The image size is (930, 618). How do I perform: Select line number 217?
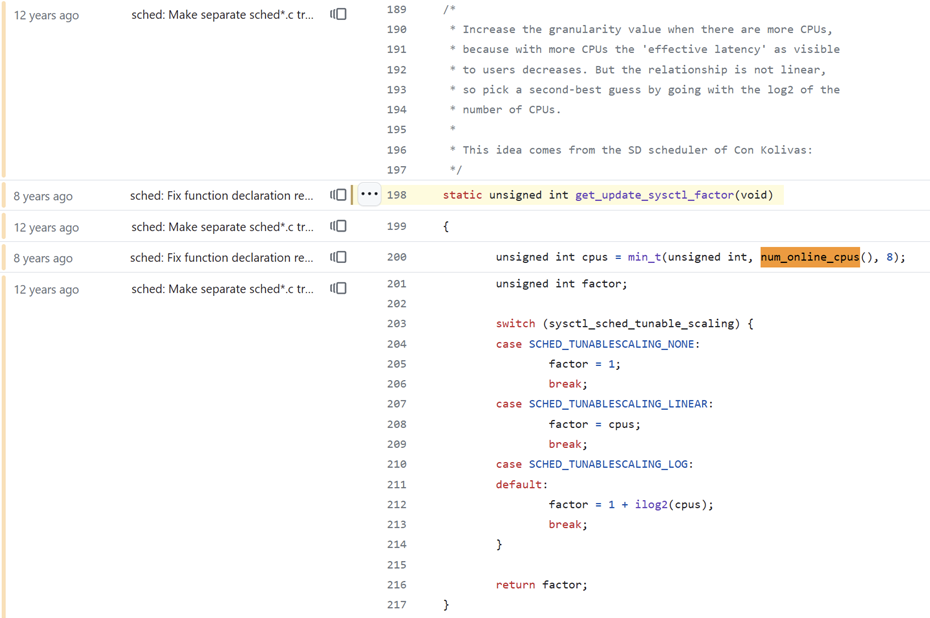point(396,604)
